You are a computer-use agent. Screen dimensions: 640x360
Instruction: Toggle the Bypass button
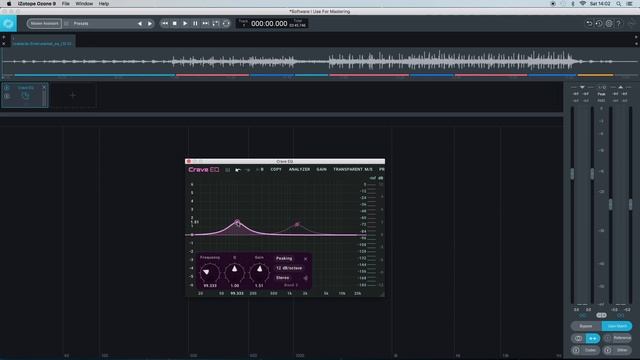tap(586, 326)
